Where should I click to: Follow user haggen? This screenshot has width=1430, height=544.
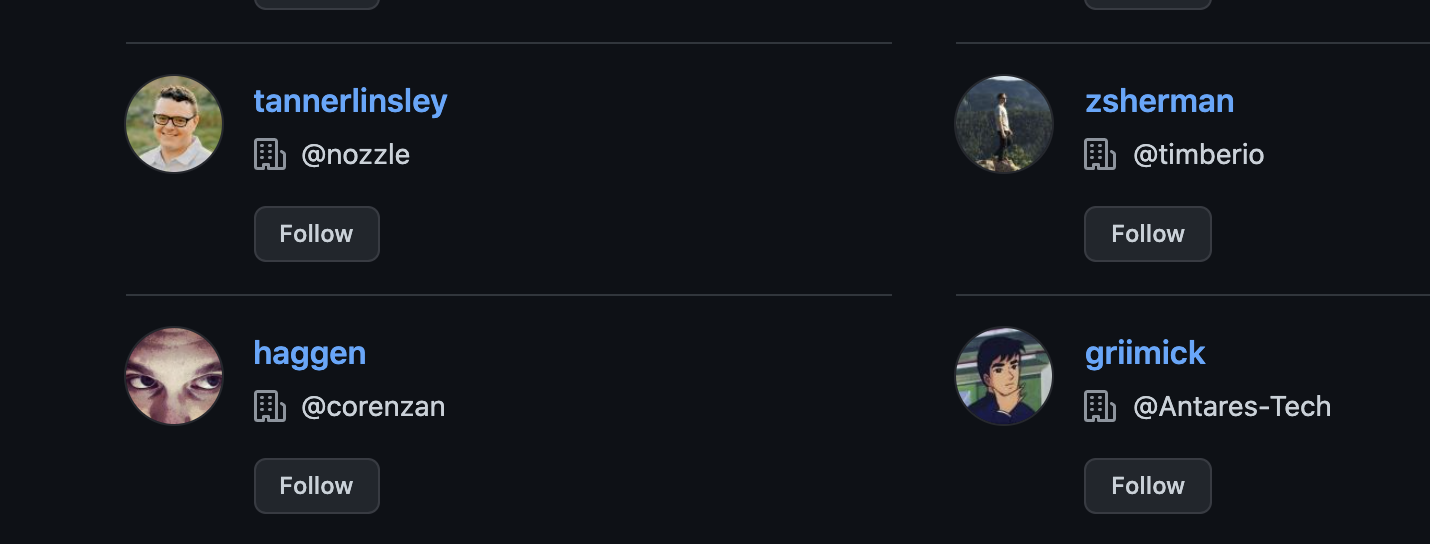click(x=317, y=486)
